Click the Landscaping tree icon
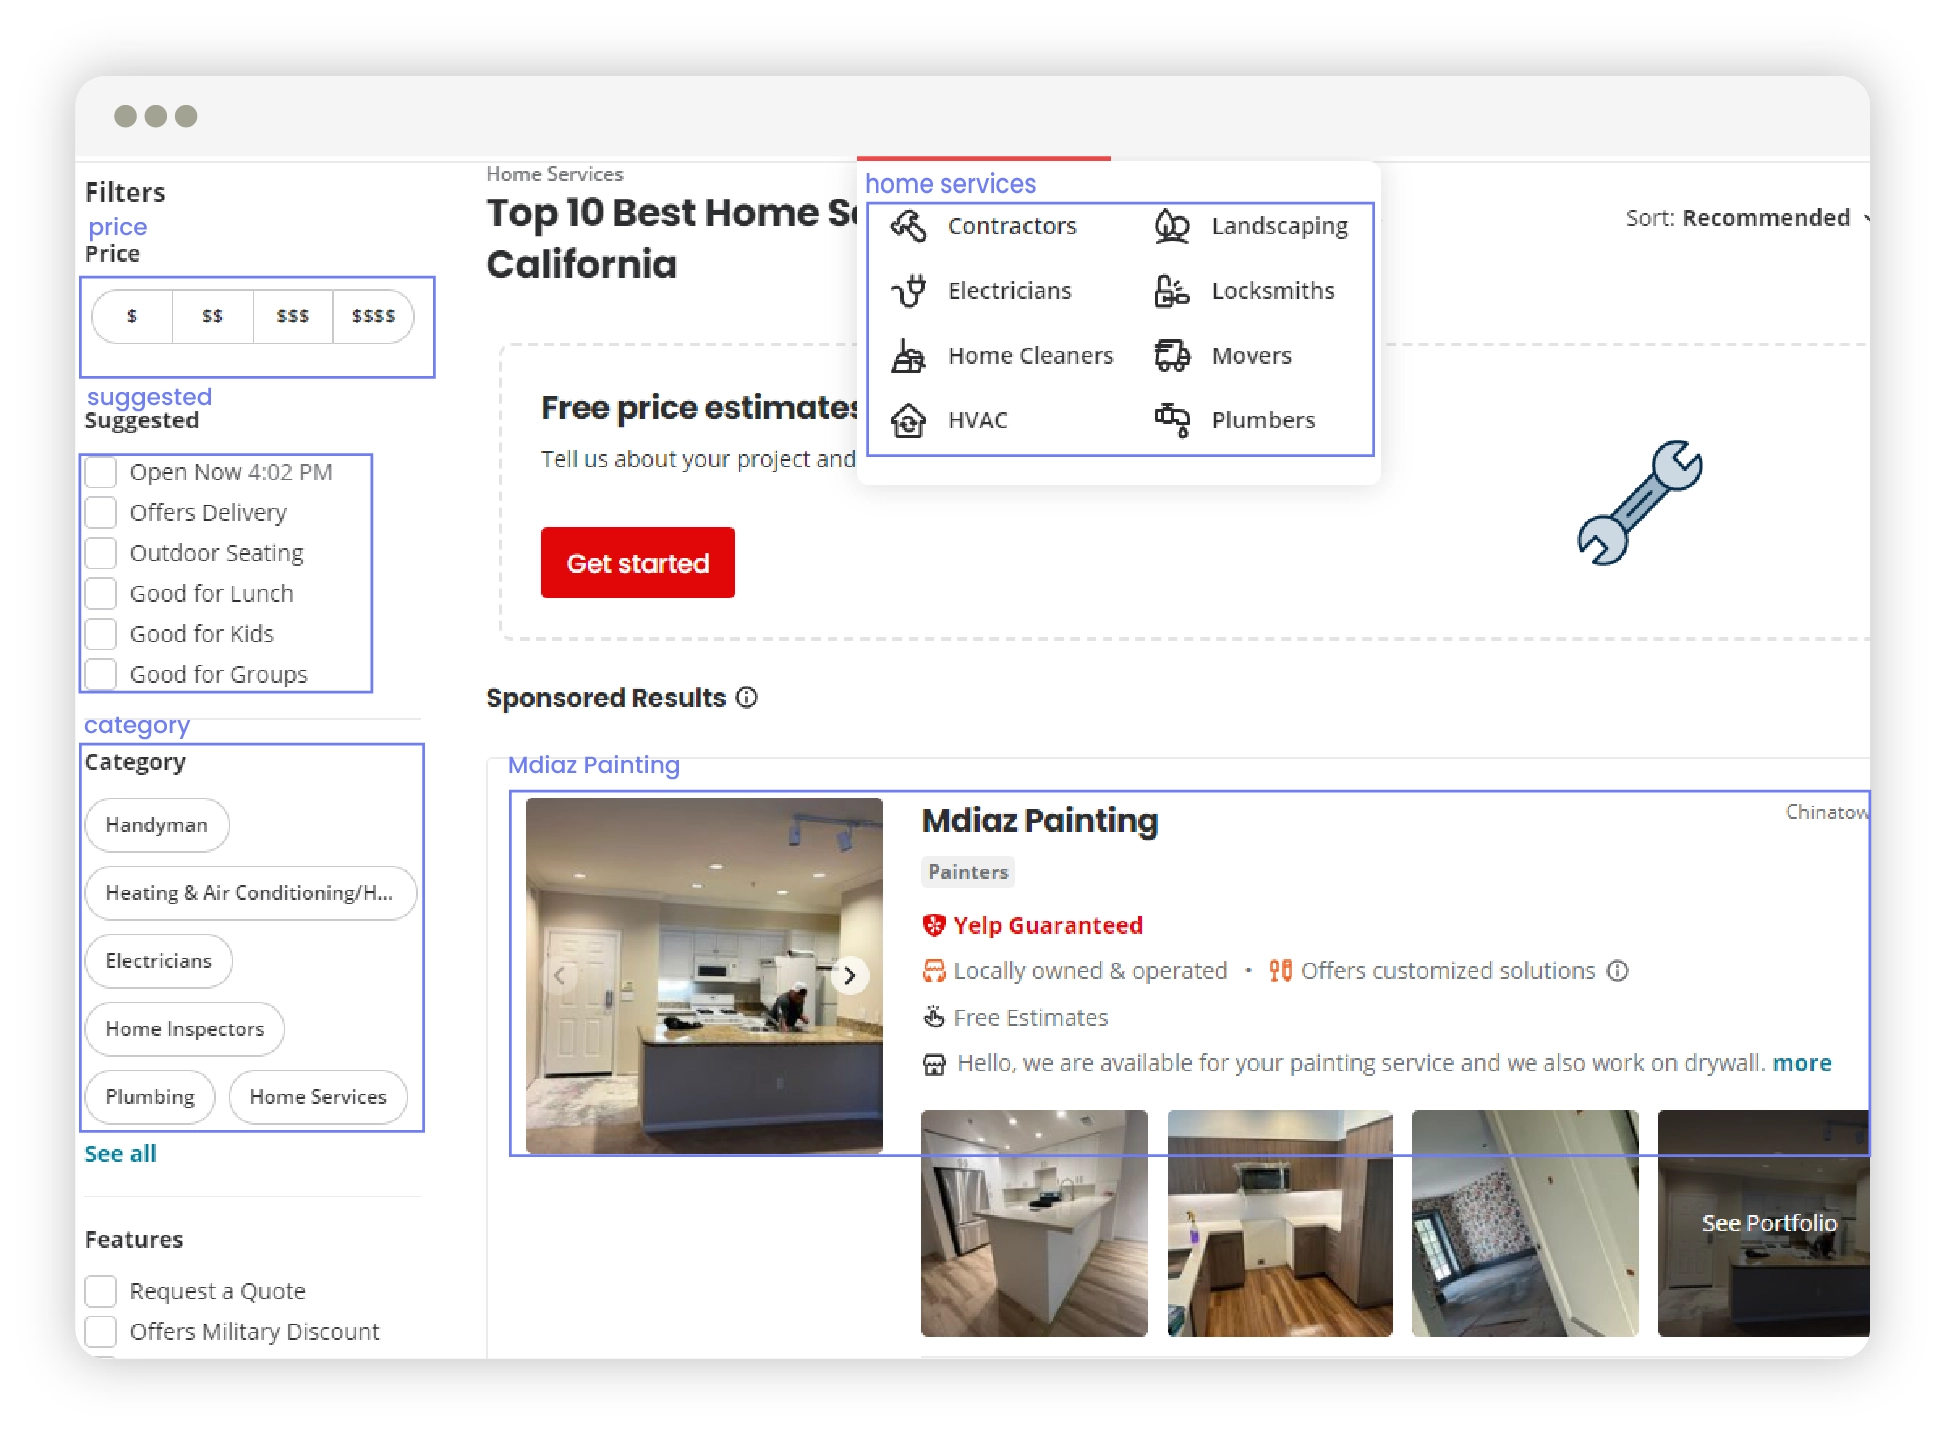Viewport: 1945px width, 1434px height. click(x=1172, y=226)
